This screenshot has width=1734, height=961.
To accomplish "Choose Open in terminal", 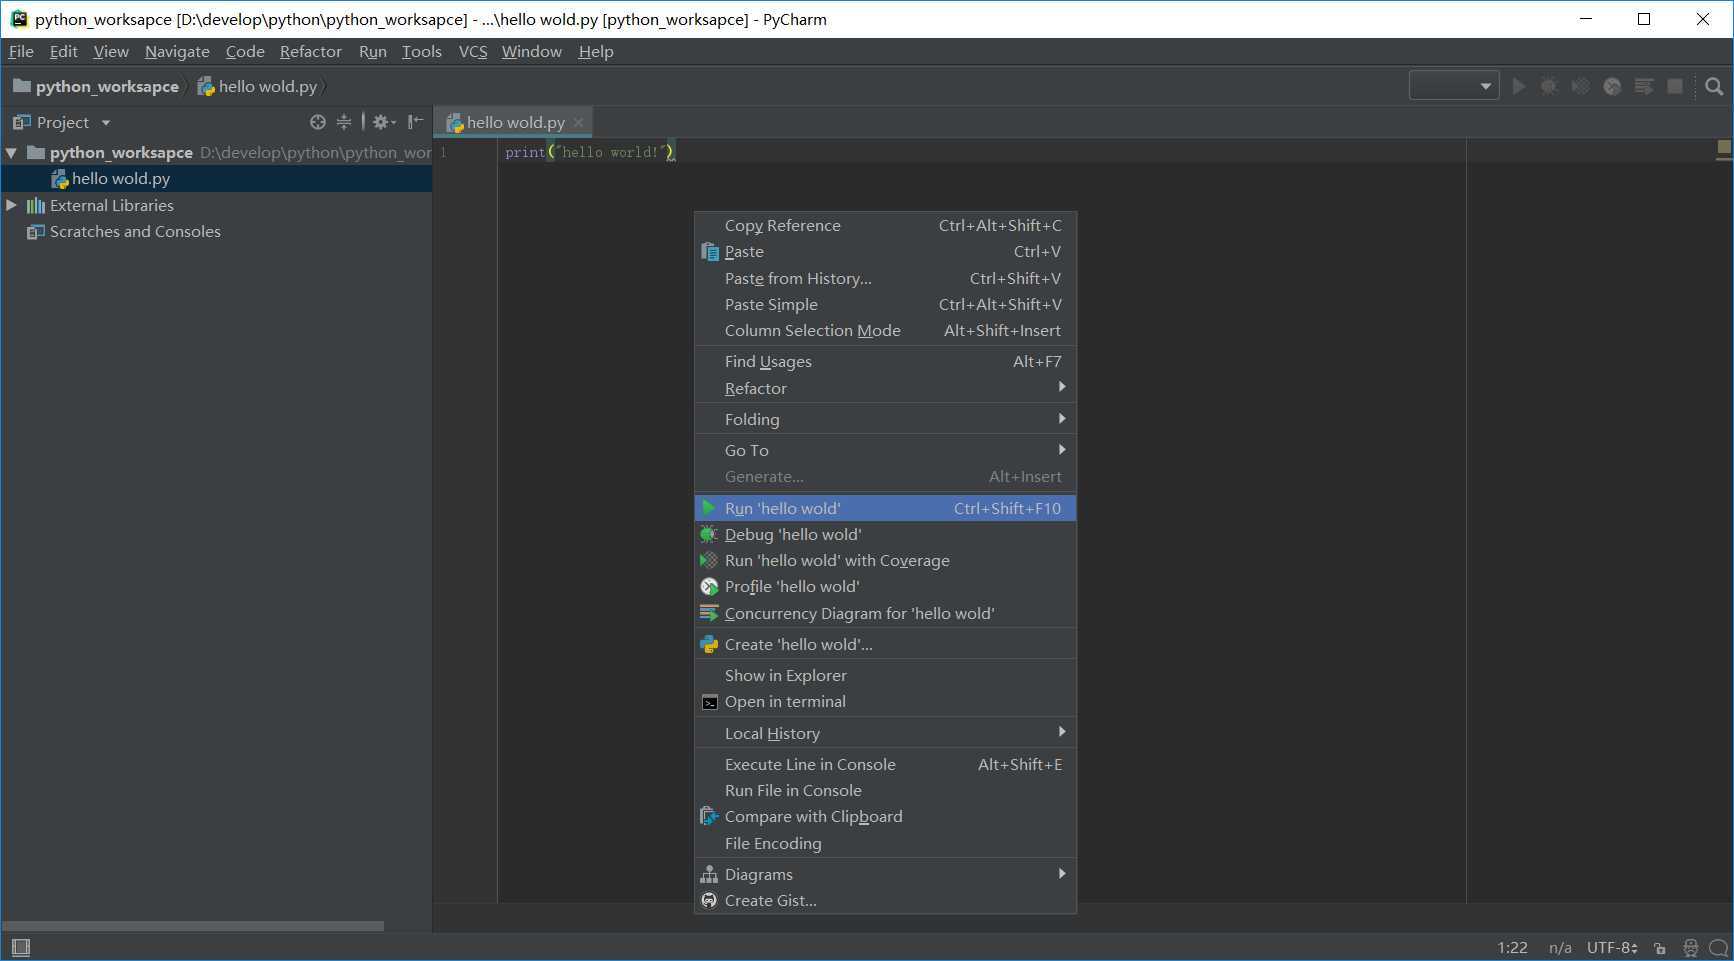I will (885, 701).
